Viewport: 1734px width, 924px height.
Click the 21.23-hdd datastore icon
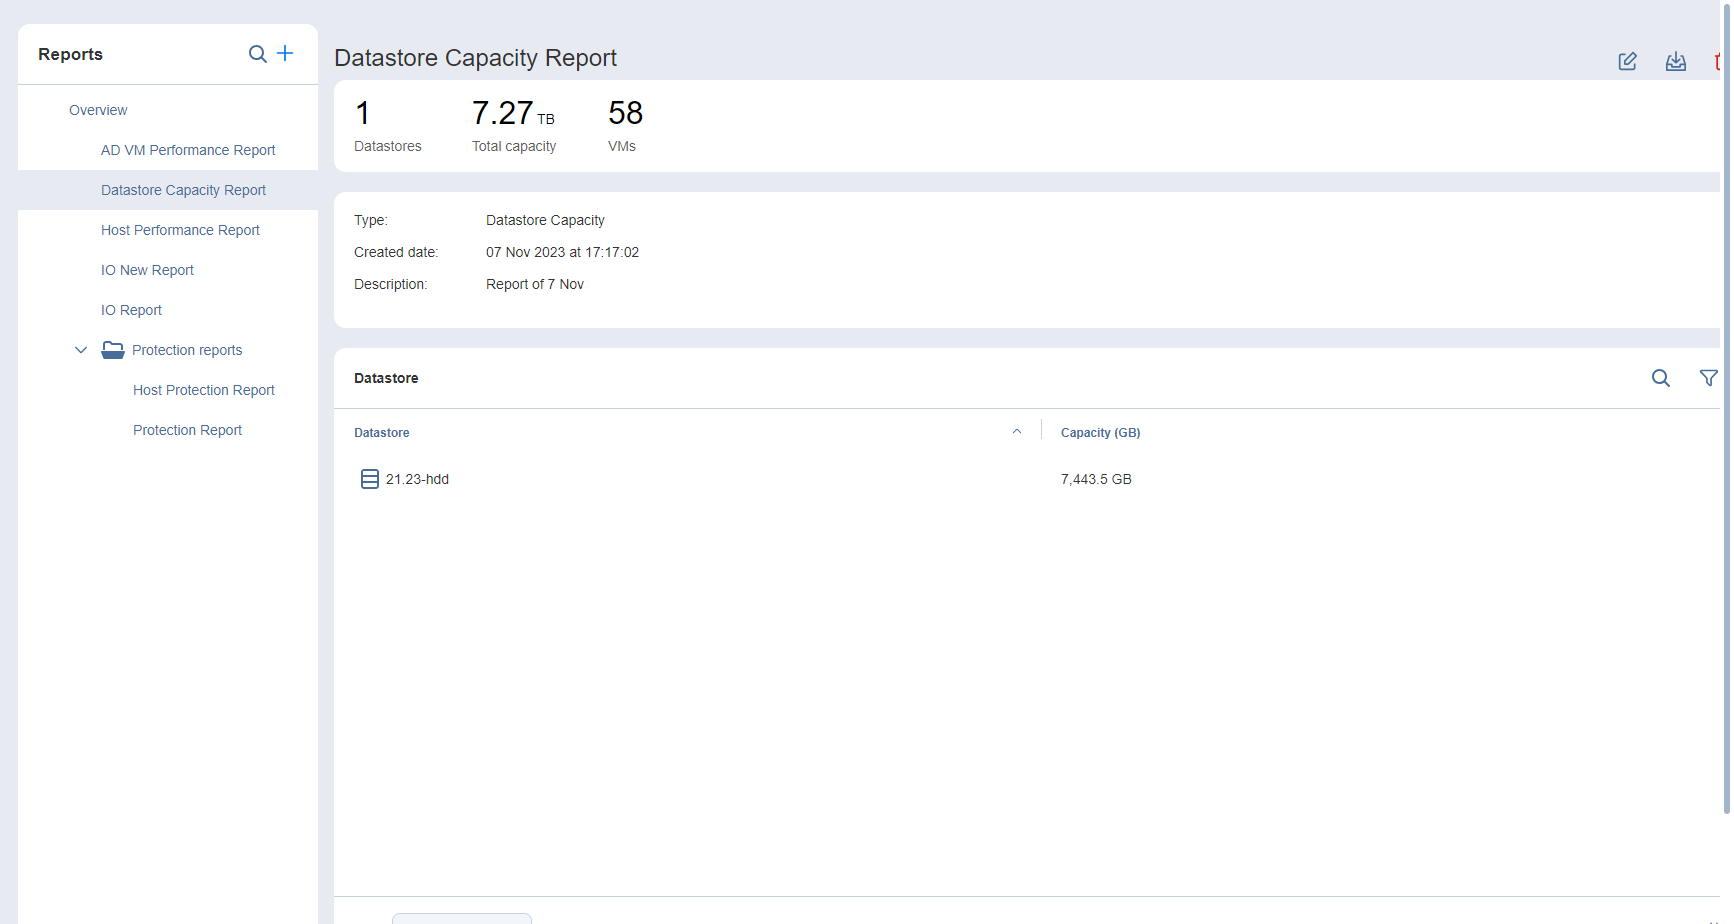[x=369, y=479]
